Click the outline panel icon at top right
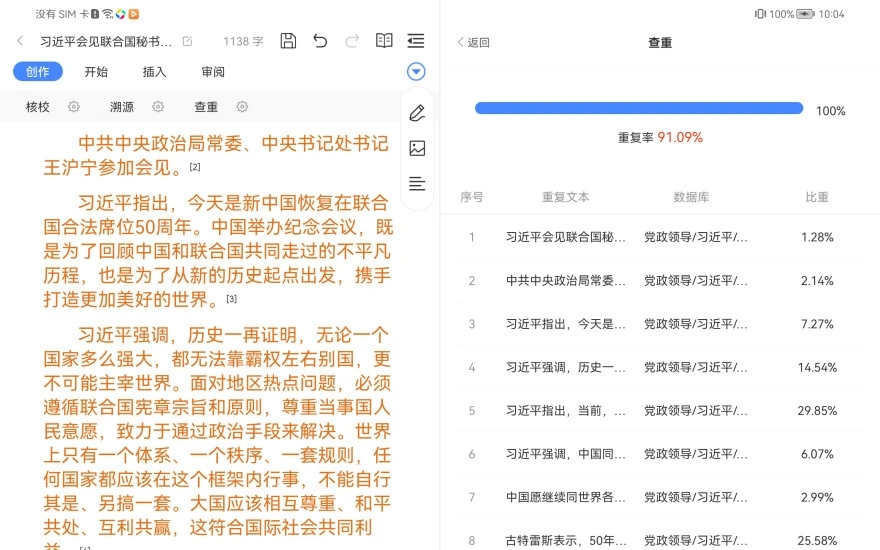This screenshot has height=550, width=880. tap(416, 41)
